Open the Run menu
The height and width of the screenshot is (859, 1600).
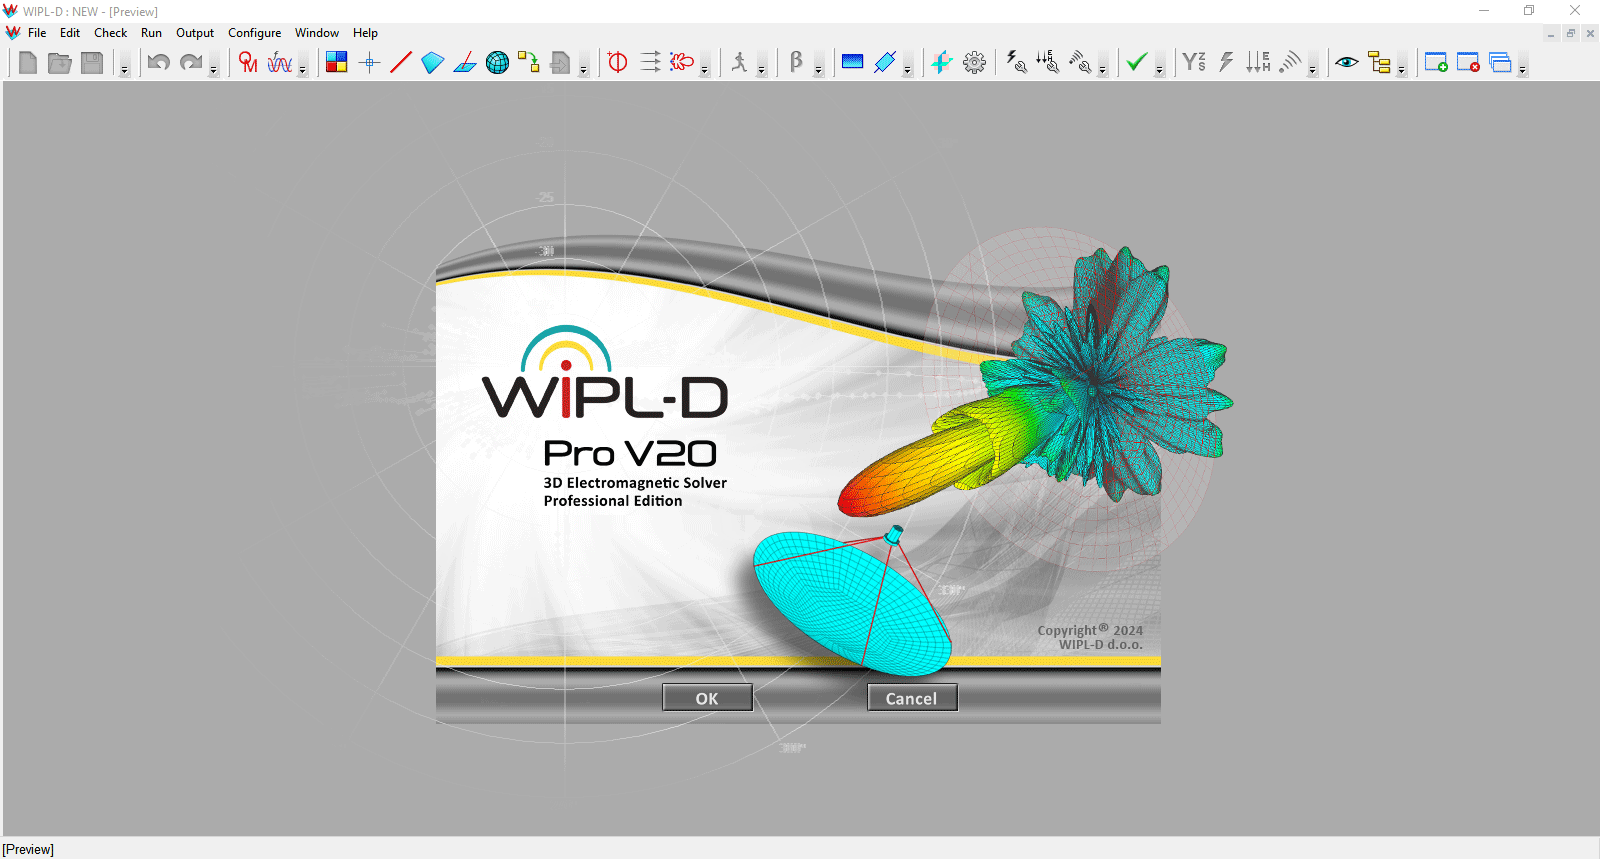[x=151, y=33]
